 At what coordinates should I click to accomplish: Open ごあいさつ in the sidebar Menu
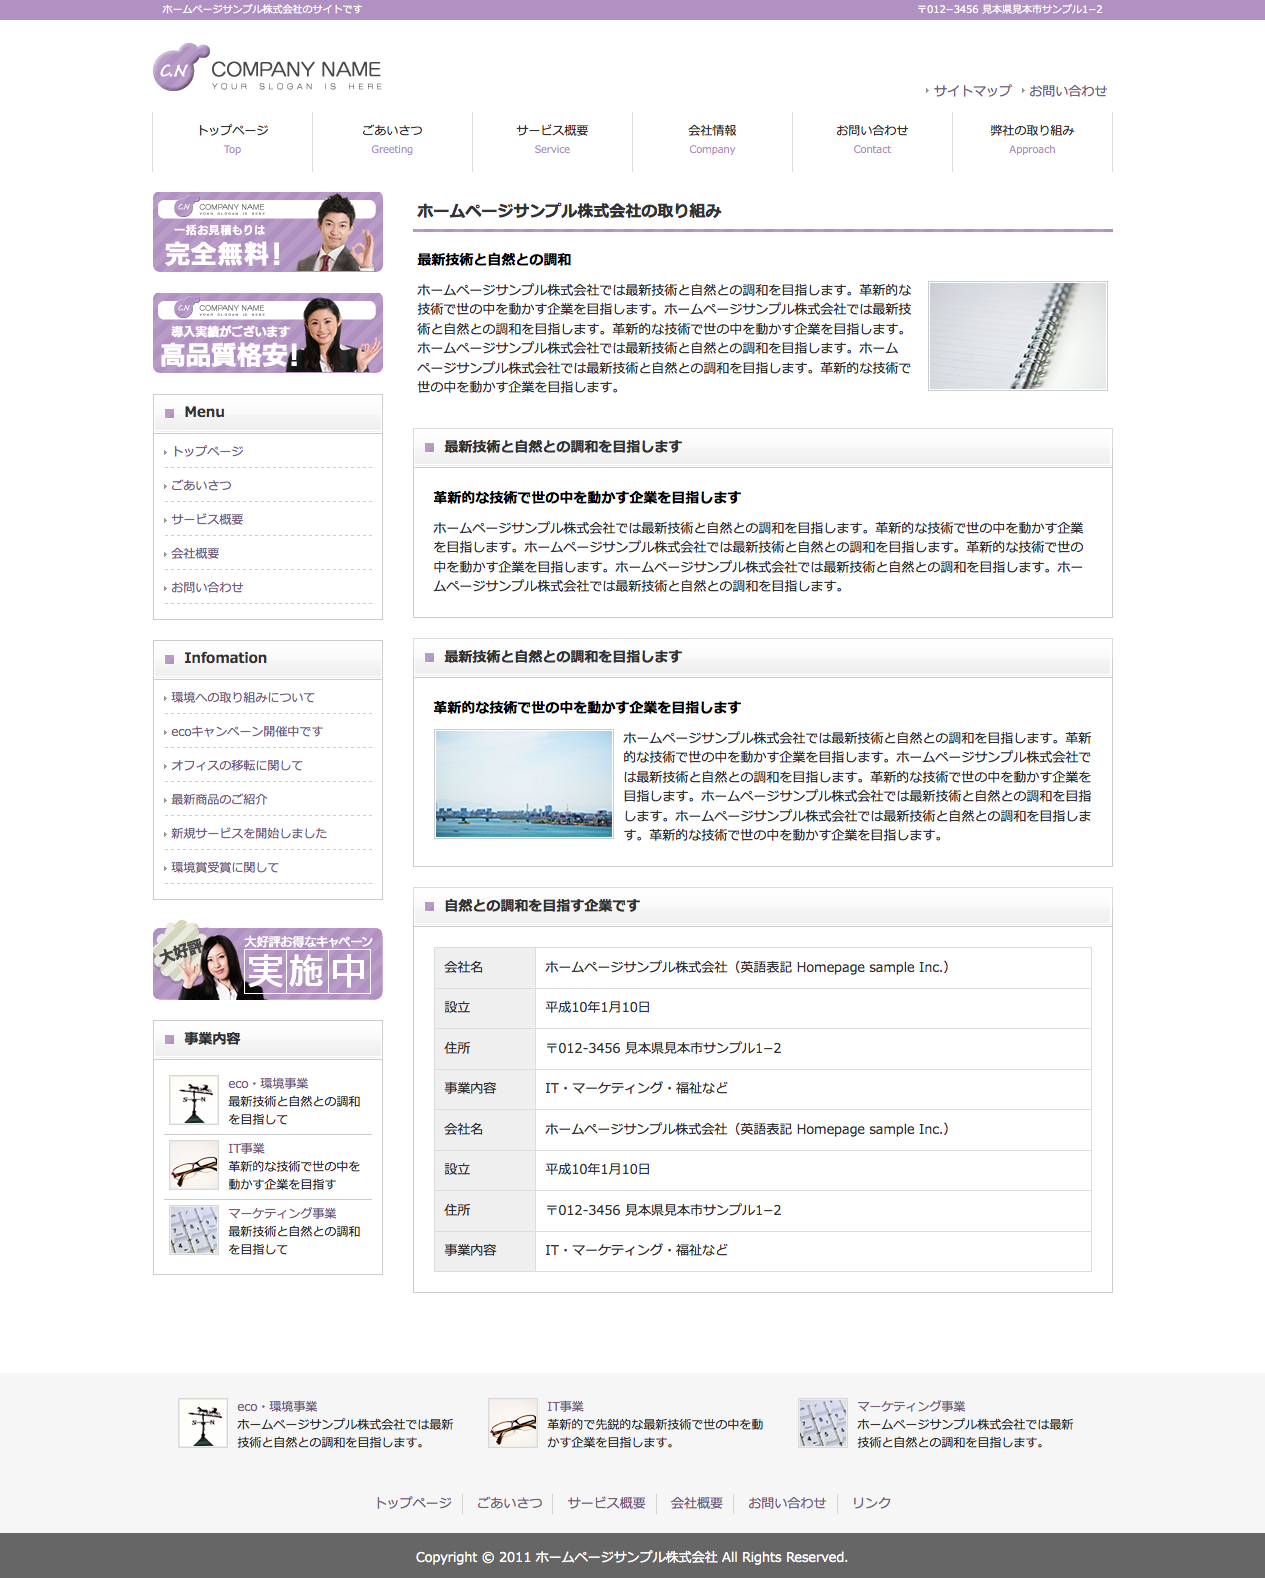201,485
